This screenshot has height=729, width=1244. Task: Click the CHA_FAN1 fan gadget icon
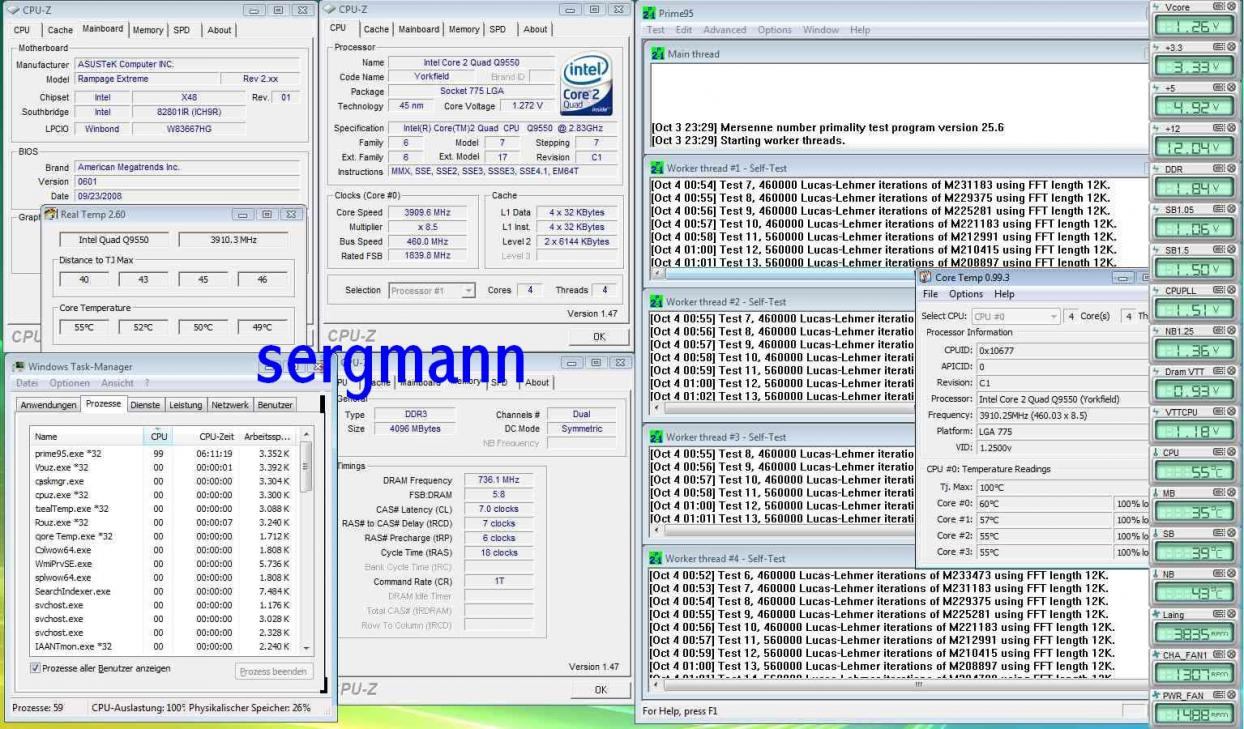click(x=1157, y=654)
